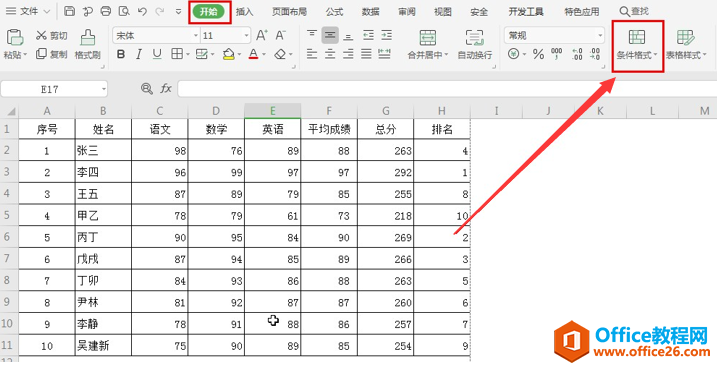Activate the Format Painter 格式刷

(87, 45)
